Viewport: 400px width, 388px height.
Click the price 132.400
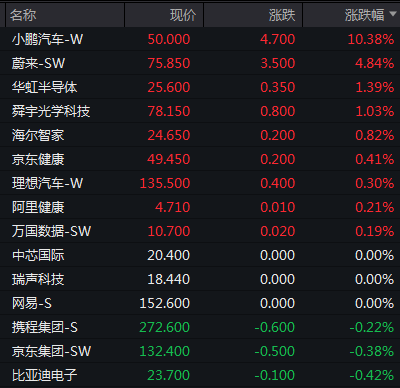pyautogui.click(x=165, y=351)
